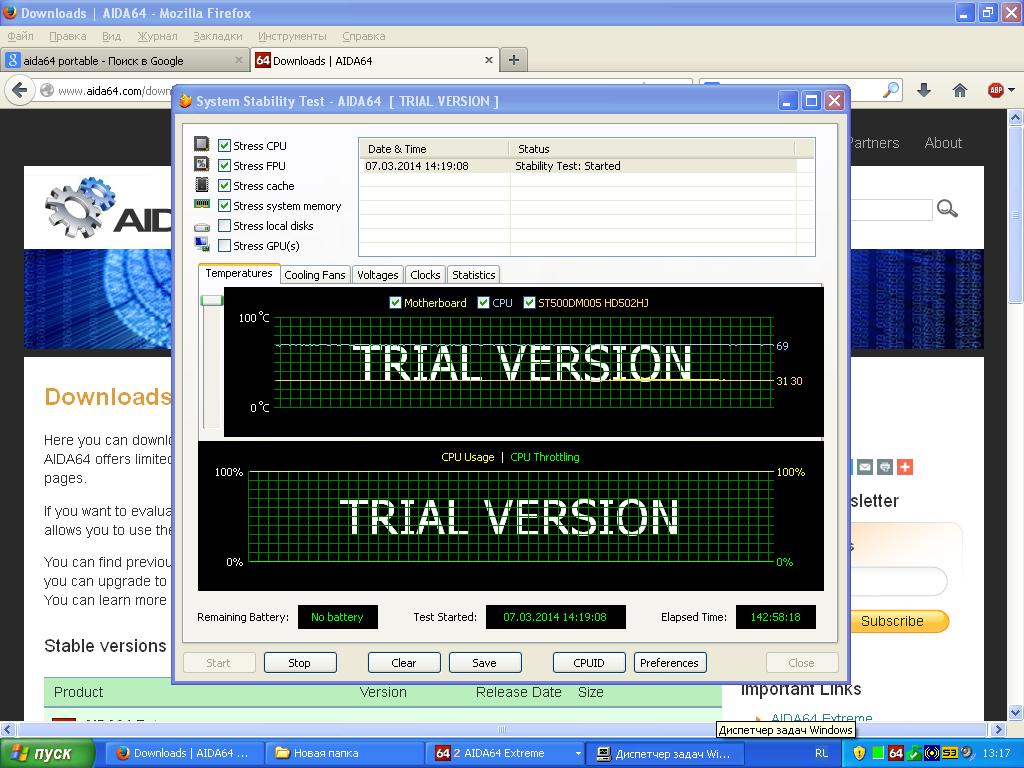
Task: Uncheck the Stress cache checkbox
Action: [224, 185]
